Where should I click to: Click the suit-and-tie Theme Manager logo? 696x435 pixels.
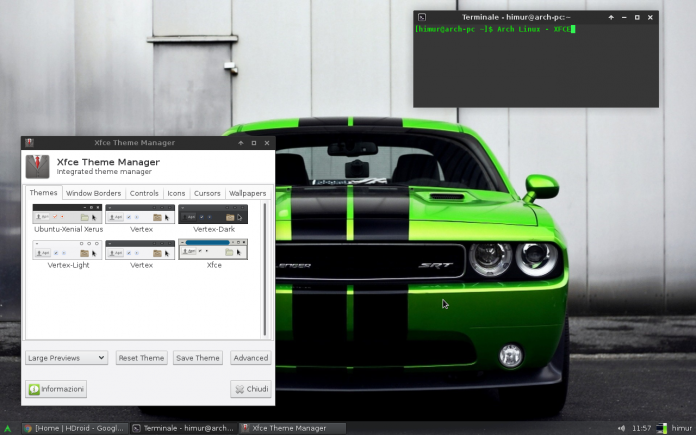tap(37, 166)
